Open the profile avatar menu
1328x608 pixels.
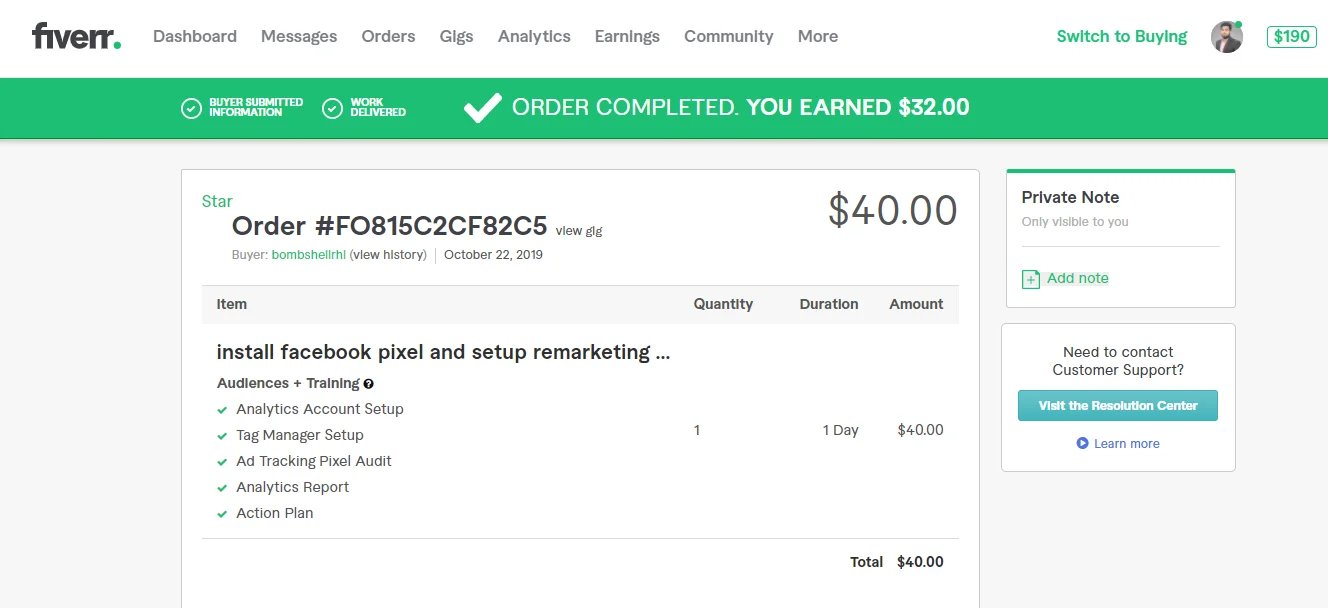click(x=1226, y=37)
